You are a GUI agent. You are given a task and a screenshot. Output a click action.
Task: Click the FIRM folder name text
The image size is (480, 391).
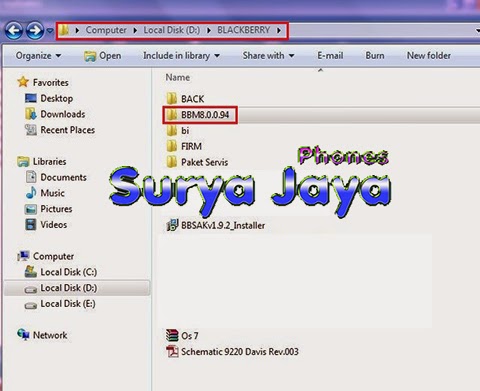tap(191, 146)
